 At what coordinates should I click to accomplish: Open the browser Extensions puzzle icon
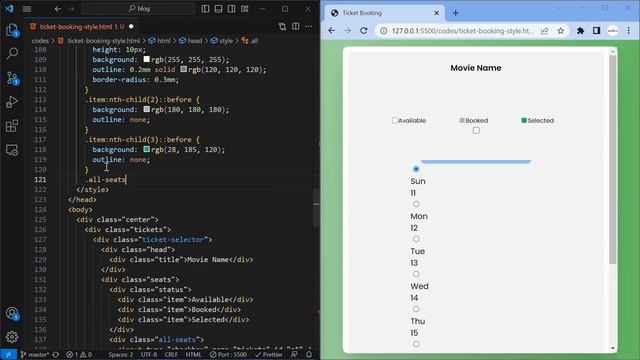580,31
